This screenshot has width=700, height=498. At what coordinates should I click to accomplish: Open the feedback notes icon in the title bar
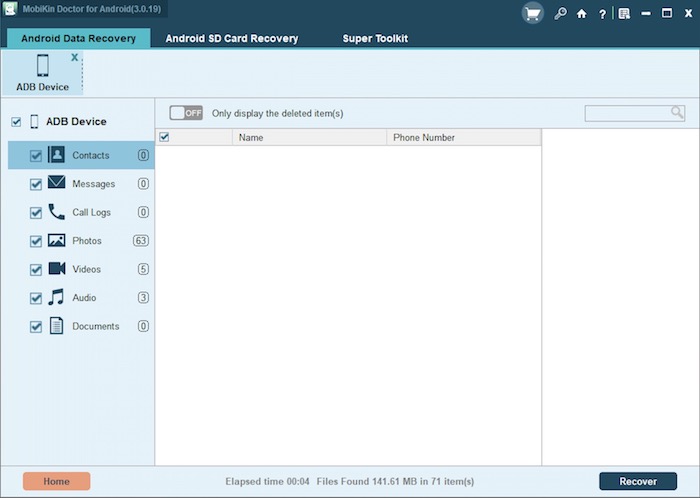pyautogui.click(x=624, y=14)
